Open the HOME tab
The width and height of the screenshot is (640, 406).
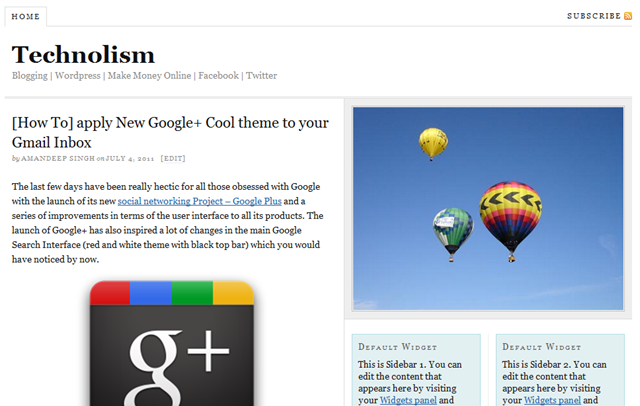(x=25, y=17)
